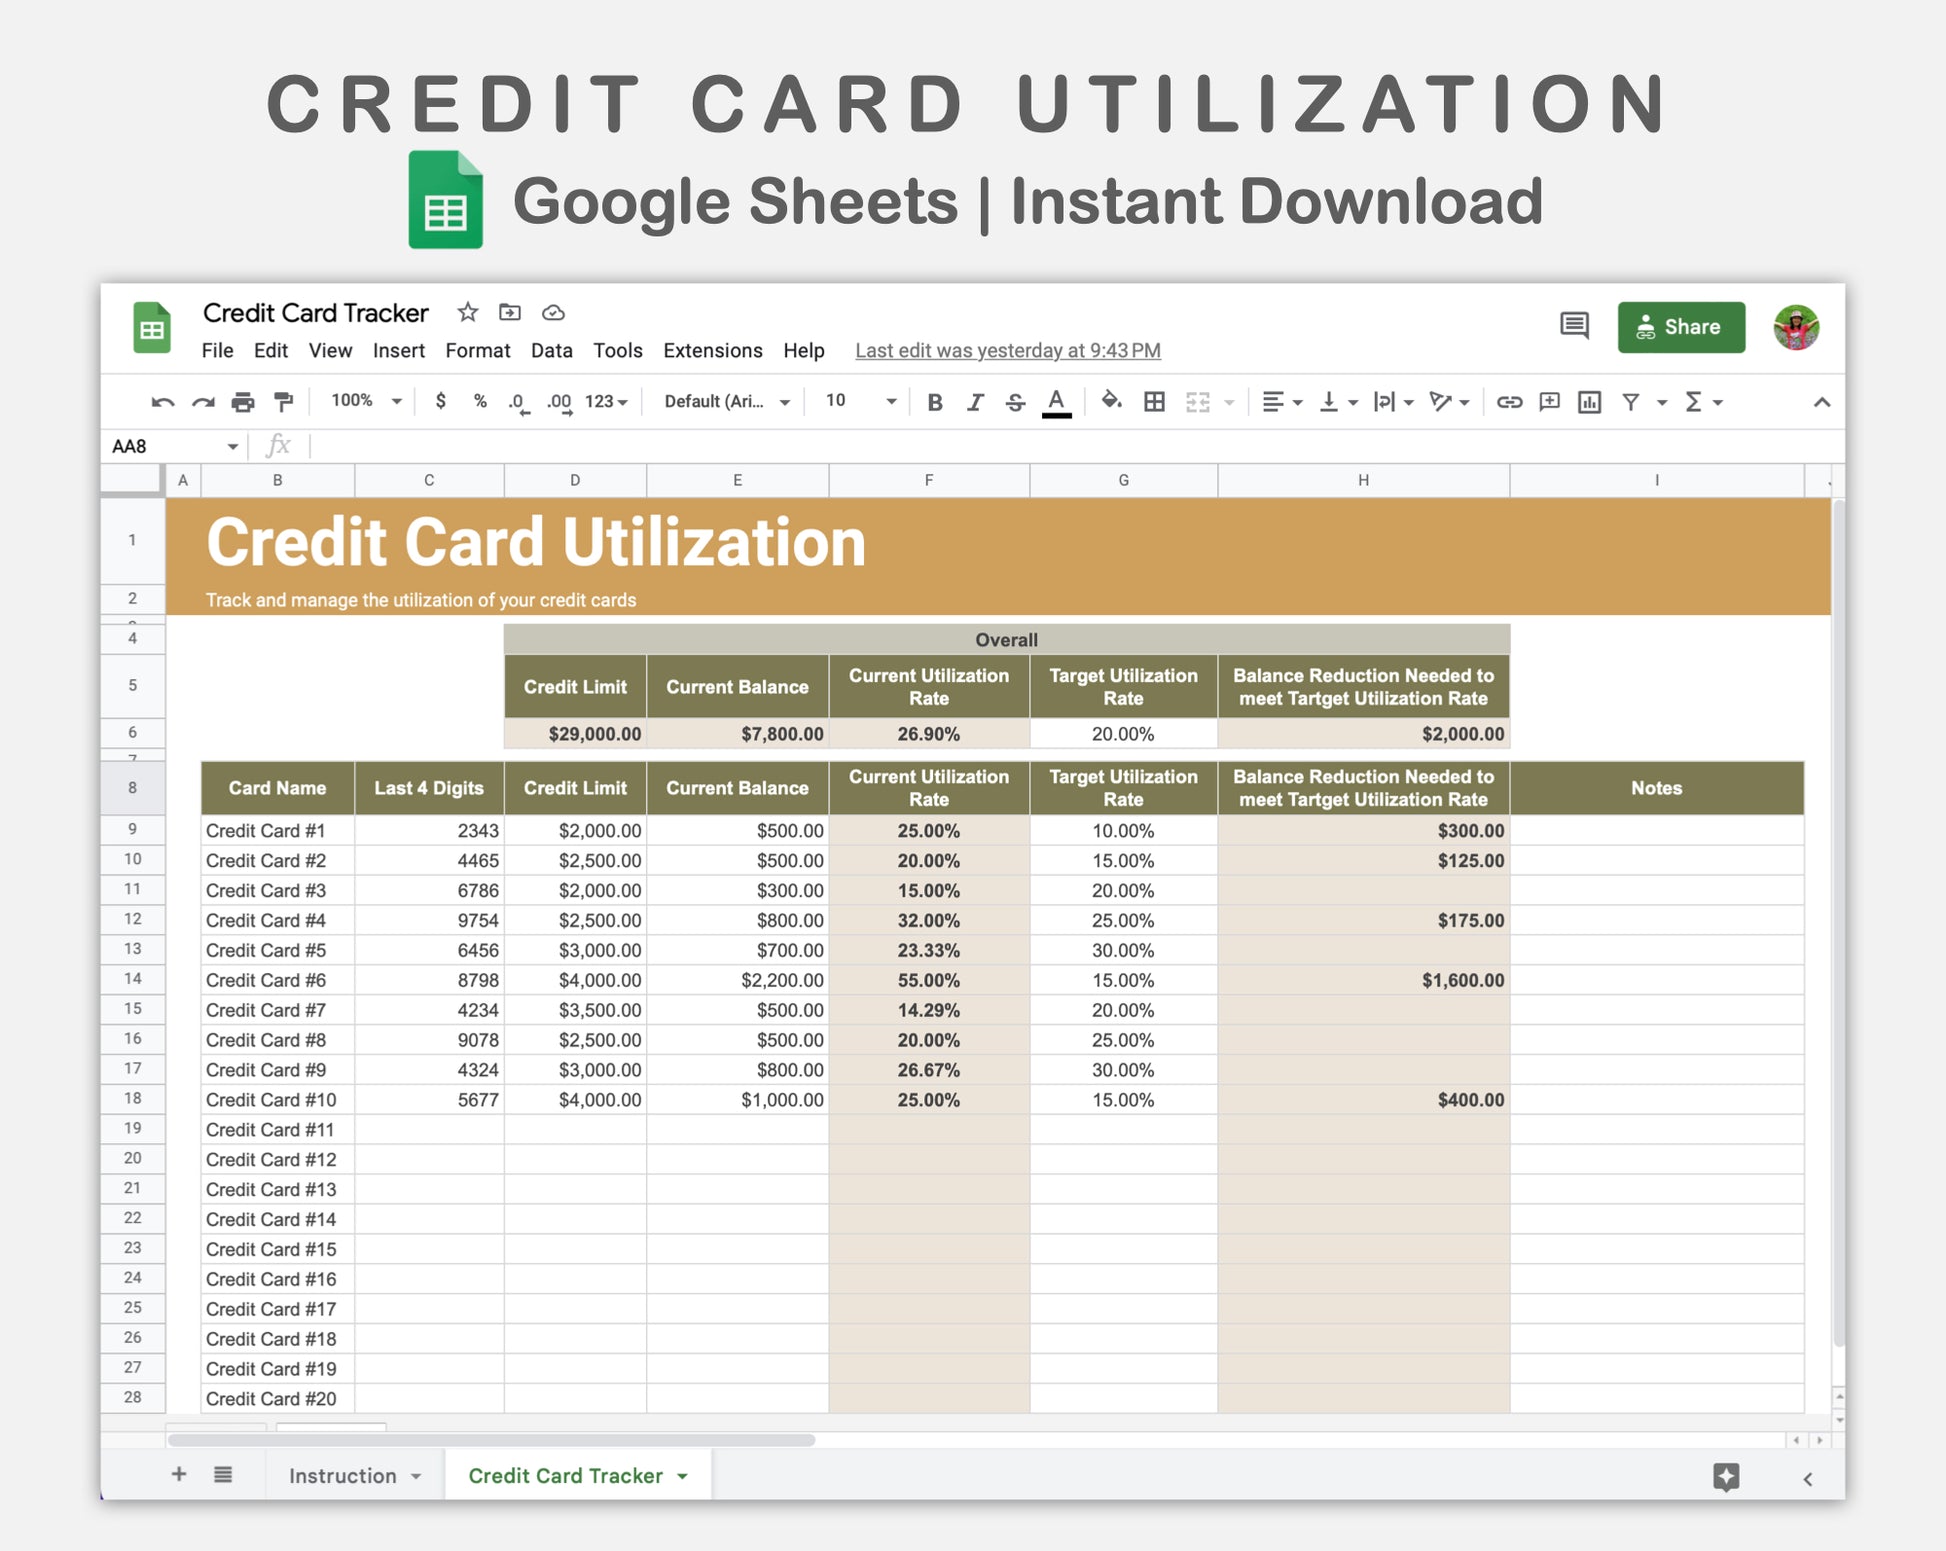Screen dimensions: 1946x1551
Task: Open the Extensions menu
Action: 712,351
